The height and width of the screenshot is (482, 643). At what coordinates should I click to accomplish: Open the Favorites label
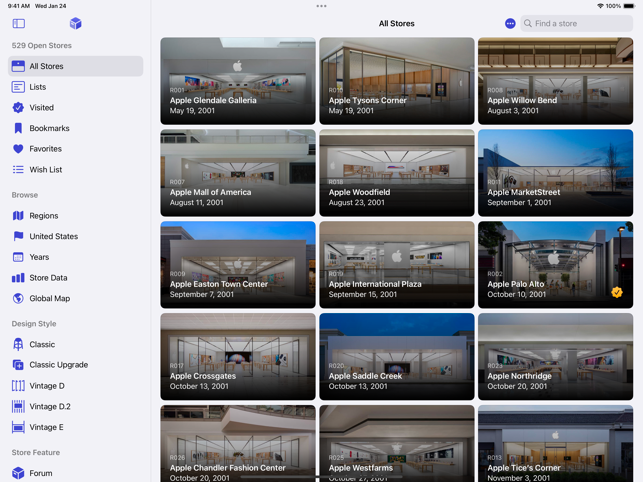point(46,149)
